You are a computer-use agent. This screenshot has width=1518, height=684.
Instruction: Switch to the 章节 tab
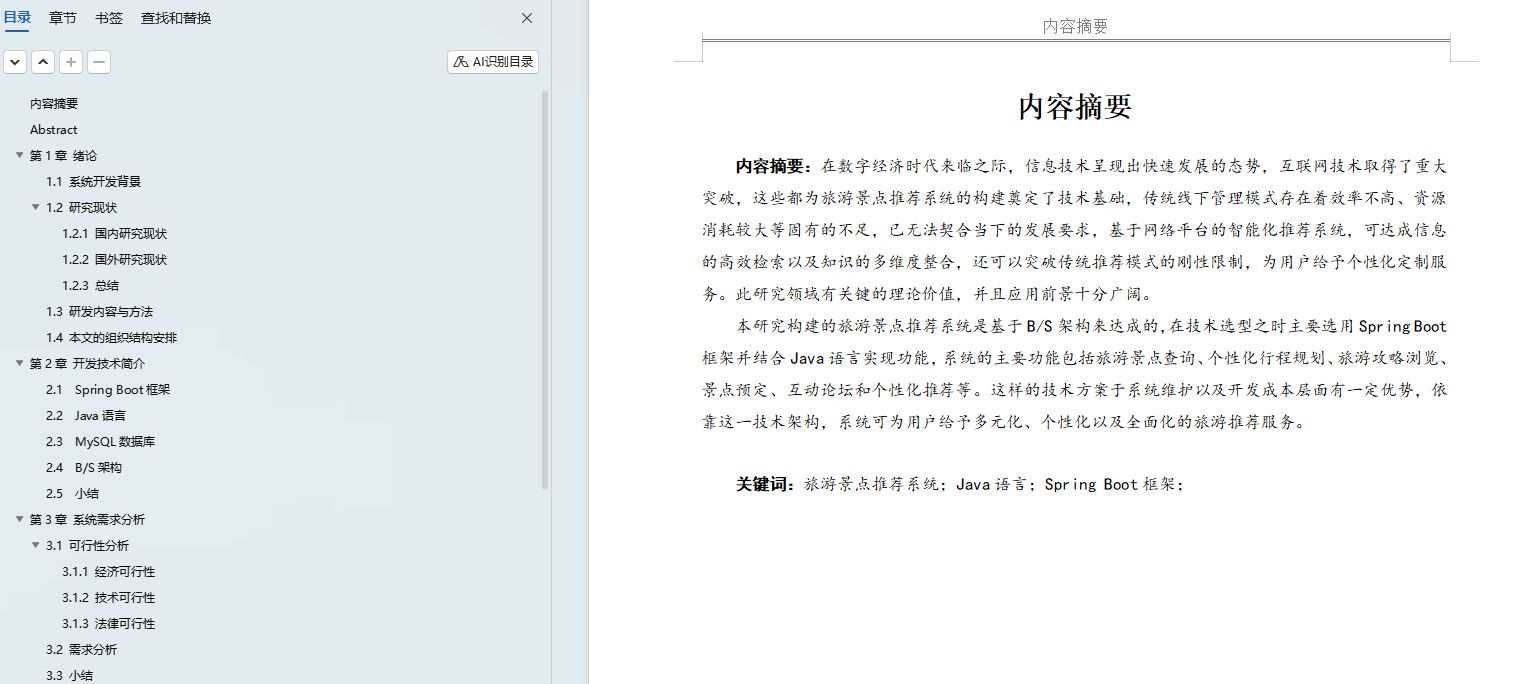[63, 18]
